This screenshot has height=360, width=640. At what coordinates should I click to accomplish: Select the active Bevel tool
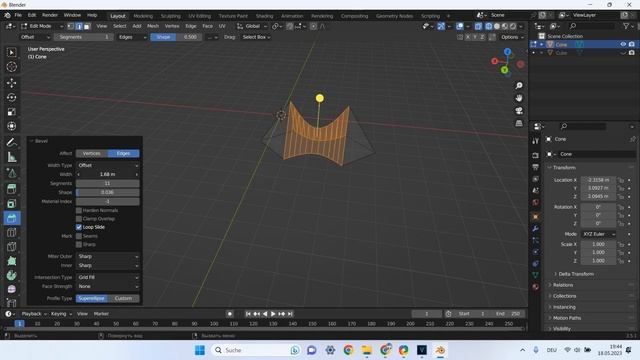pyautogui.click(x=11, y=218)
